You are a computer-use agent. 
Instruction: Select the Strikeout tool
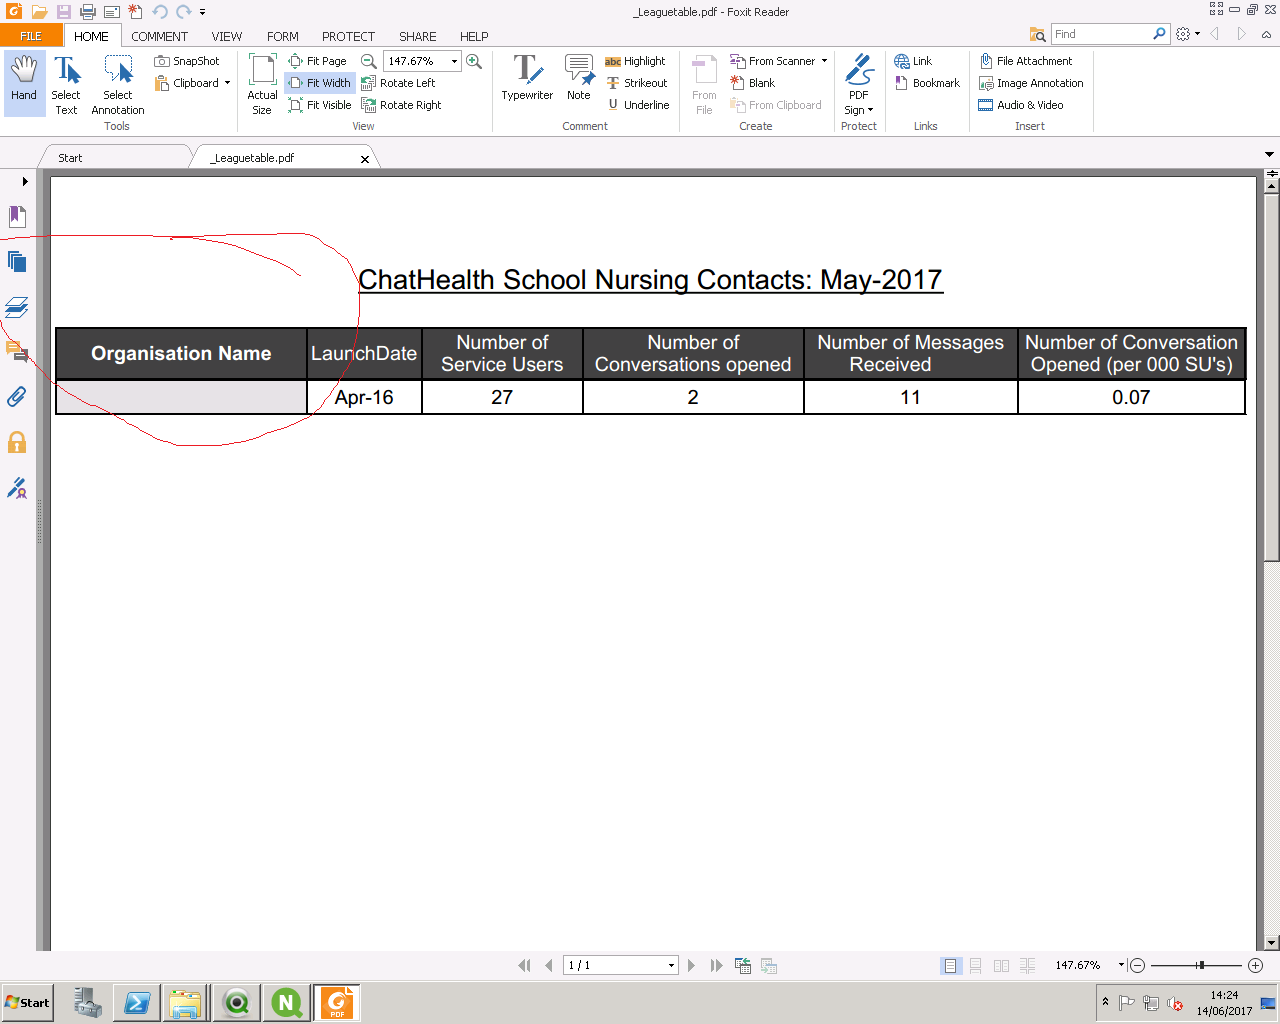pos(637,83)
